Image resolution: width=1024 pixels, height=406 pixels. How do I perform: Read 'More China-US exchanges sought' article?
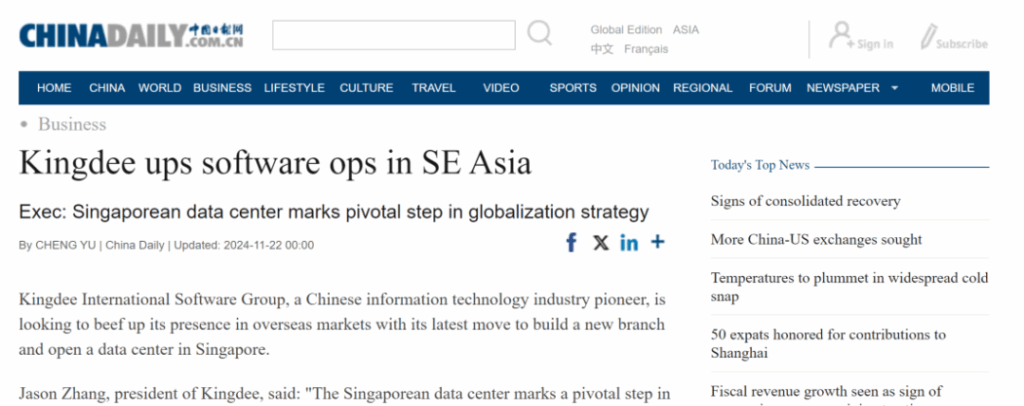[816, 239]
